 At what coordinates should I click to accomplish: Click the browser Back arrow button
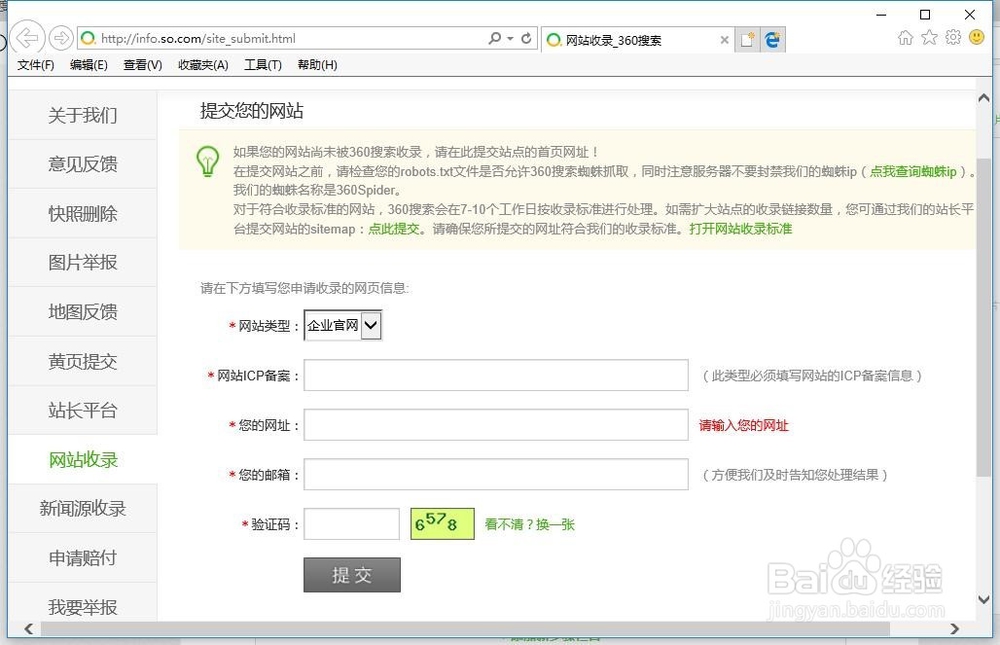click(27, 38)
